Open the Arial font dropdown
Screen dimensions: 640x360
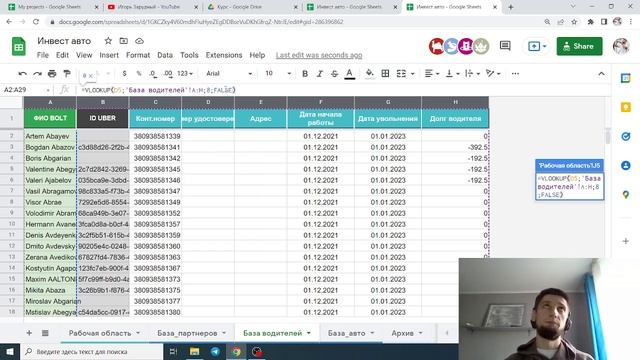(229, 73)
